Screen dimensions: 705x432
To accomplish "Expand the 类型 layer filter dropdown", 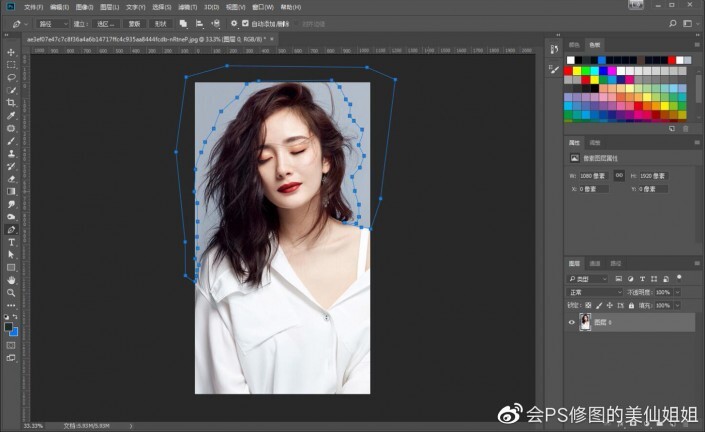I will [x=590, y=278].
